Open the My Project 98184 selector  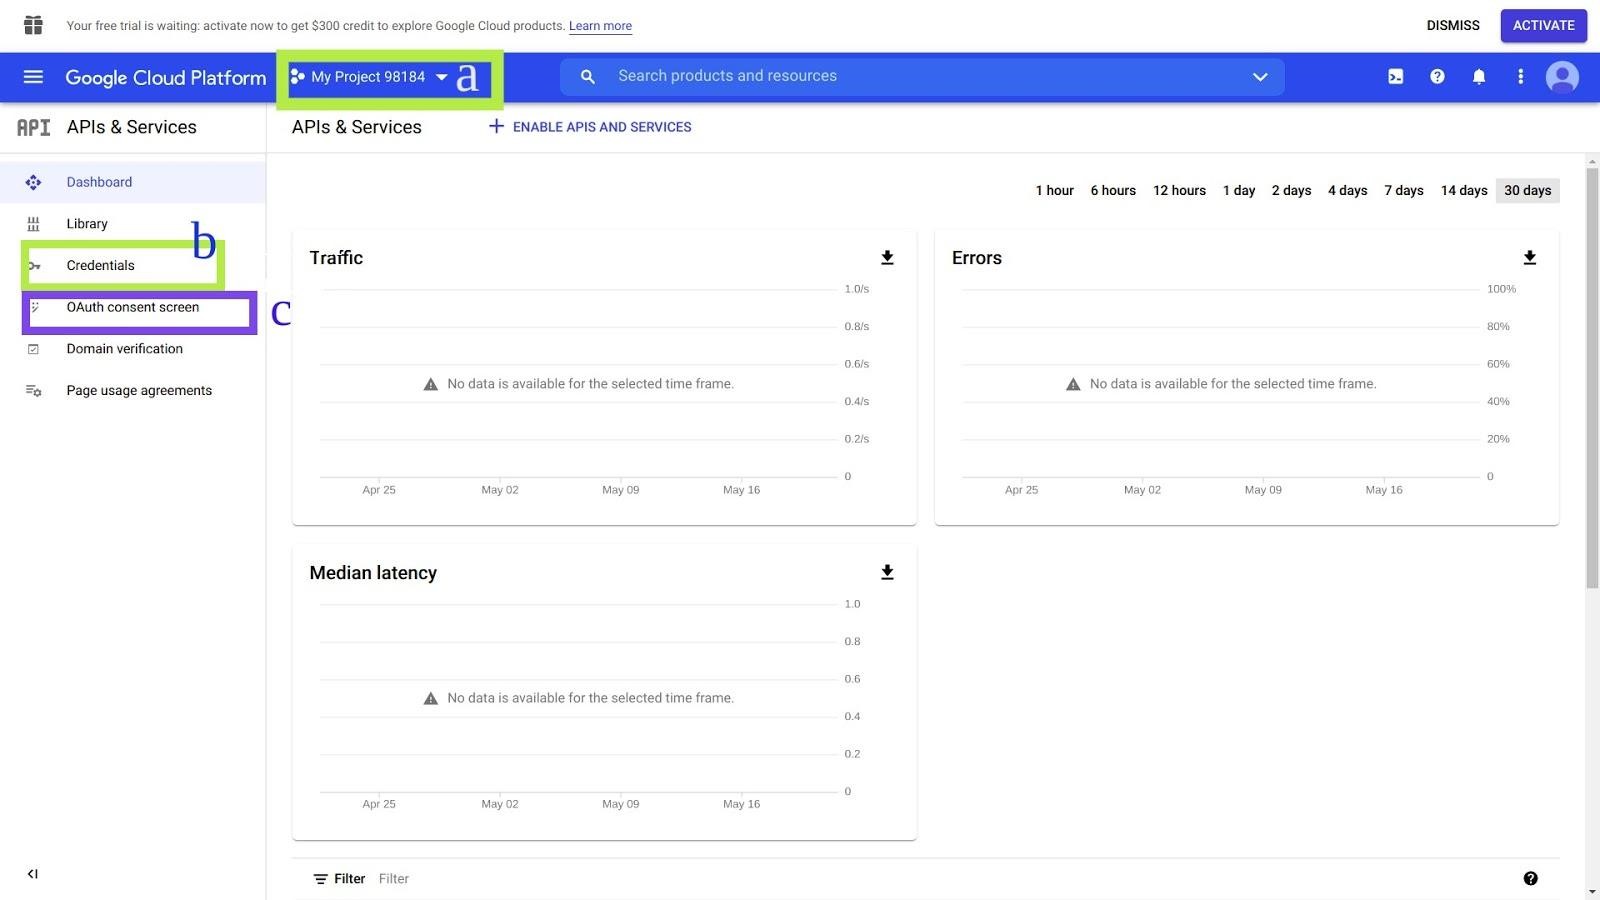click(369, 77)
